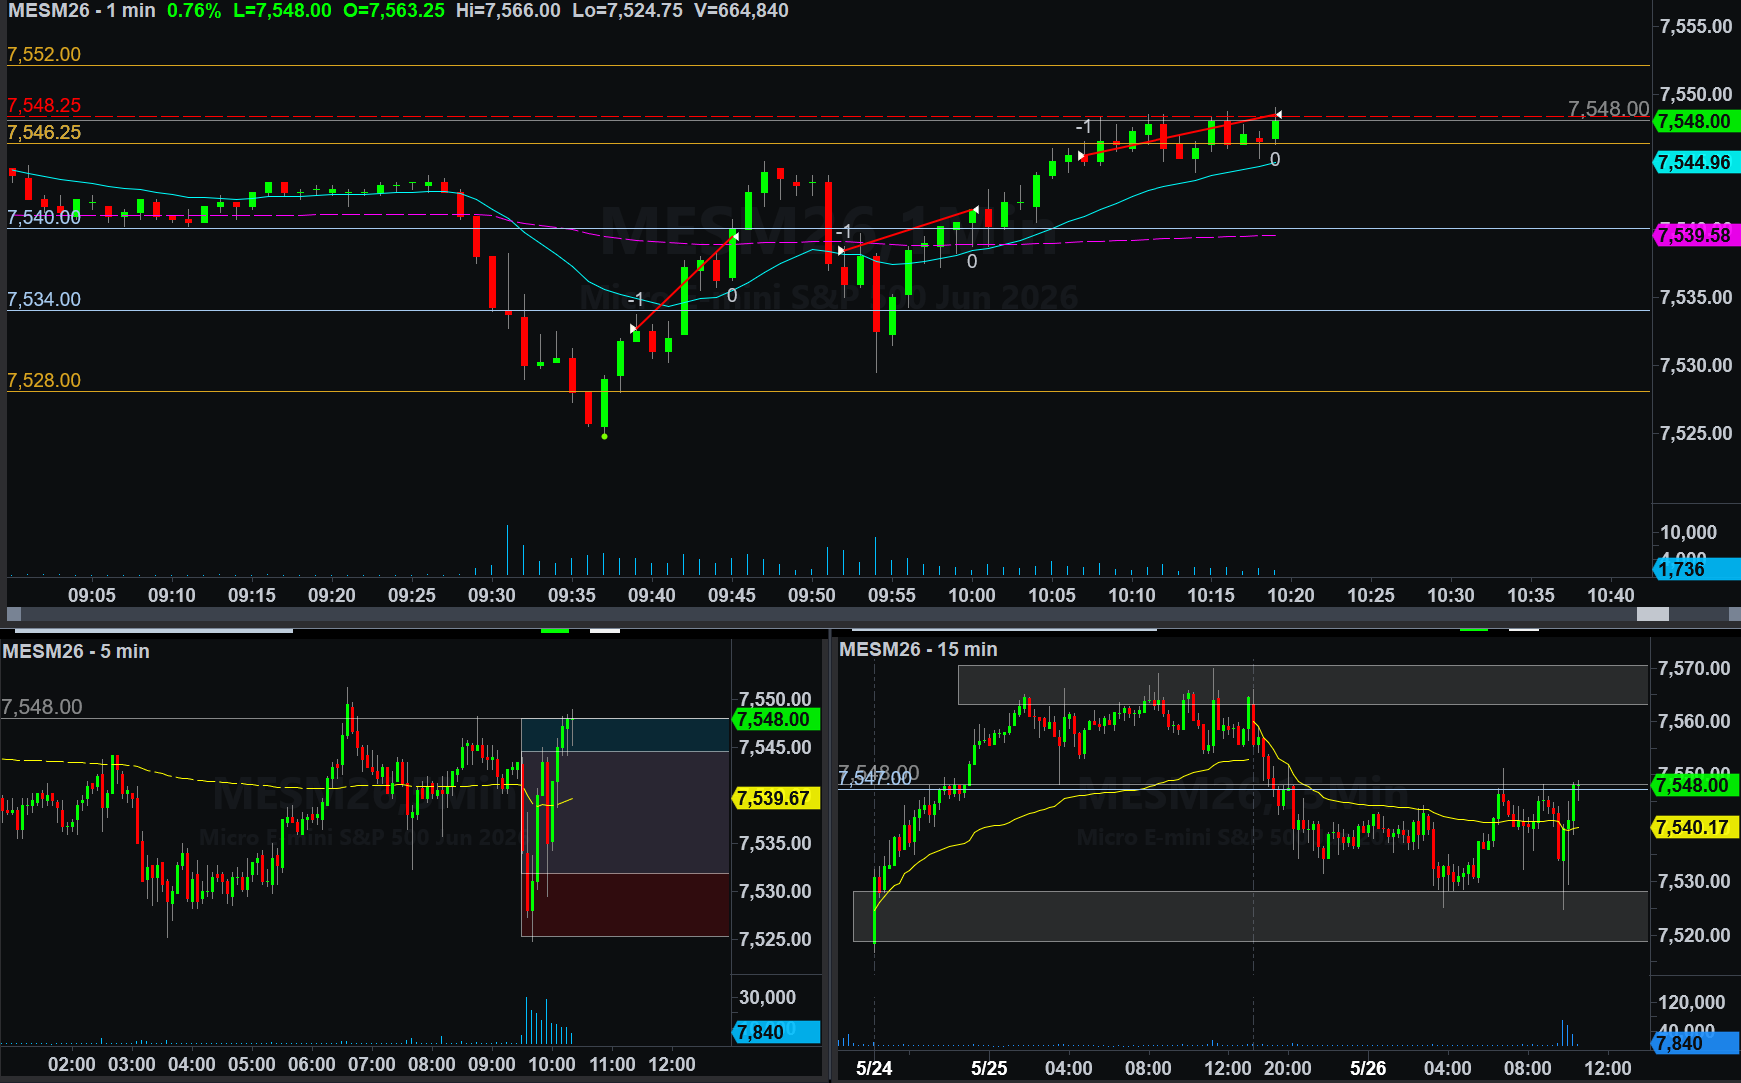
Task: Click the scrollbar left handle under the time axis
Action: pyautogui.click(x=14, y=614)
